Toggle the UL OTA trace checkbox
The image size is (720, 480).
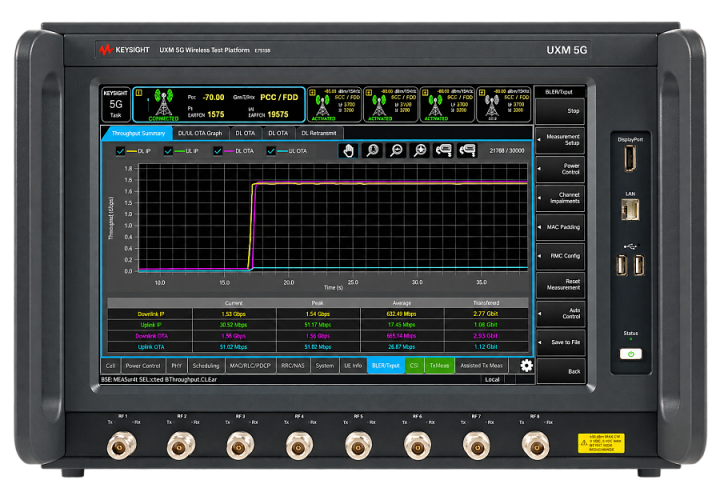[x=271, y=151]
